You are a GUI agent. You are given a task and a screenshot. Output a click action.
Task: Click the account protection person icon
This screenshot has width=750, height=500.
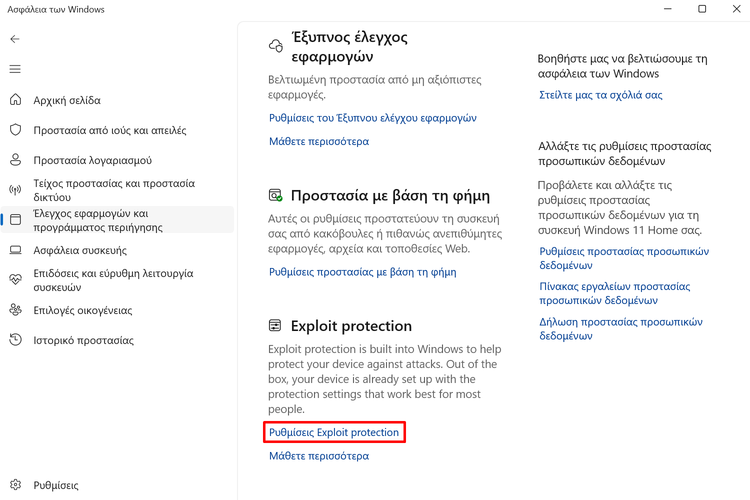coord(15,160)
